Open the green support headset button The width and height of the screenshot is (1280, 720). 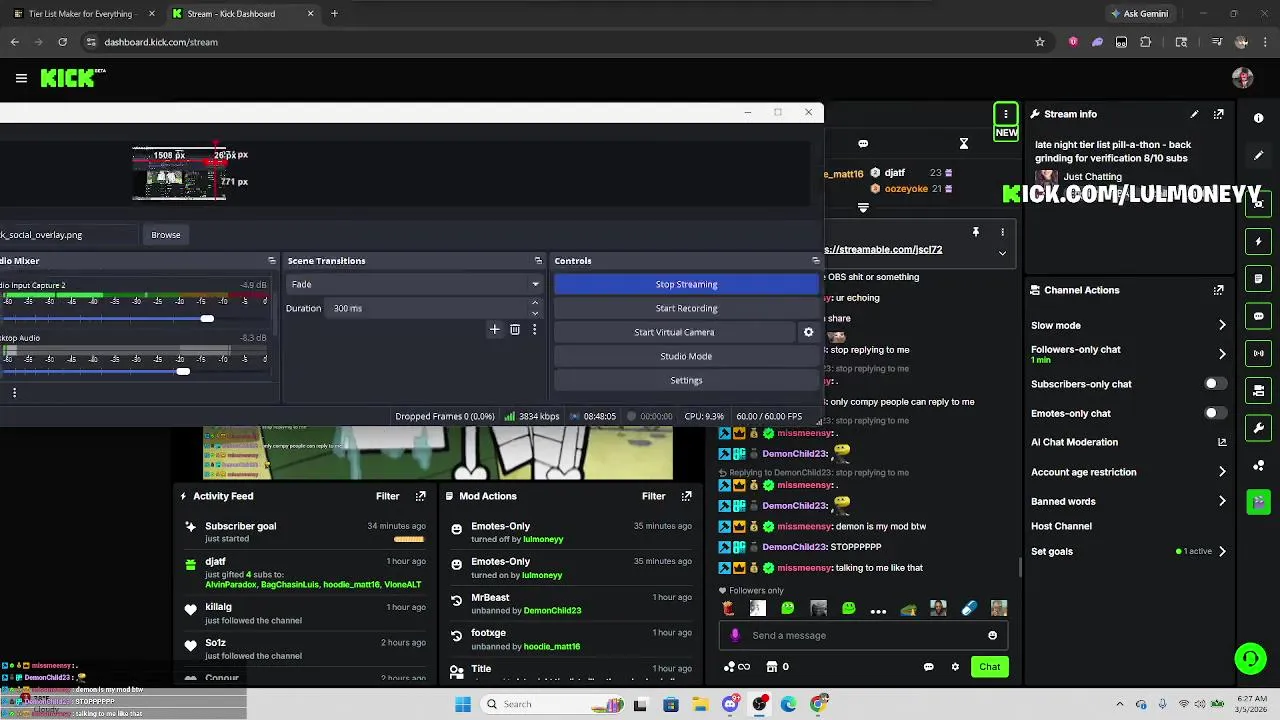point(1250,658)
